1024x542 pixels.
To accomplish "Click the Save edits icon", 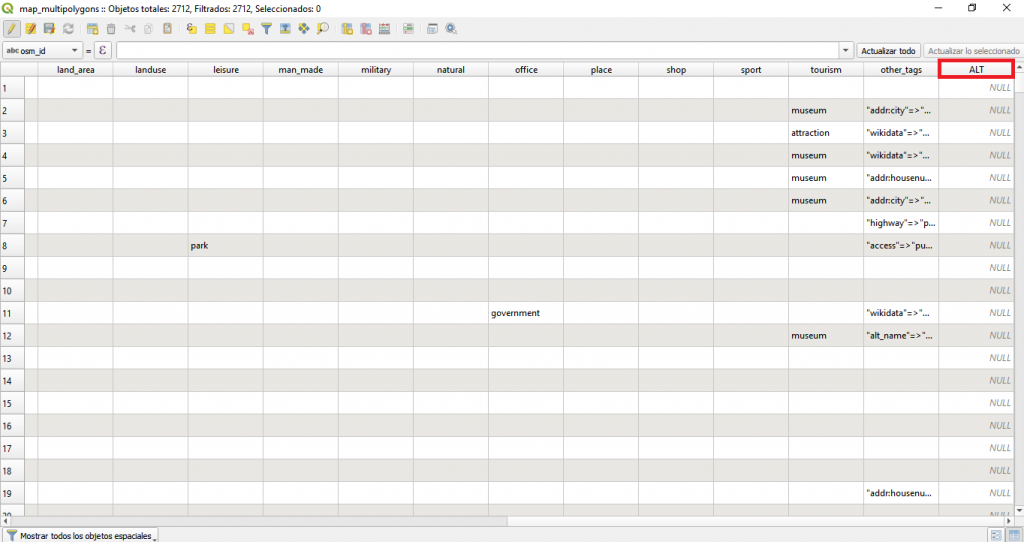I will click(49, 29).
